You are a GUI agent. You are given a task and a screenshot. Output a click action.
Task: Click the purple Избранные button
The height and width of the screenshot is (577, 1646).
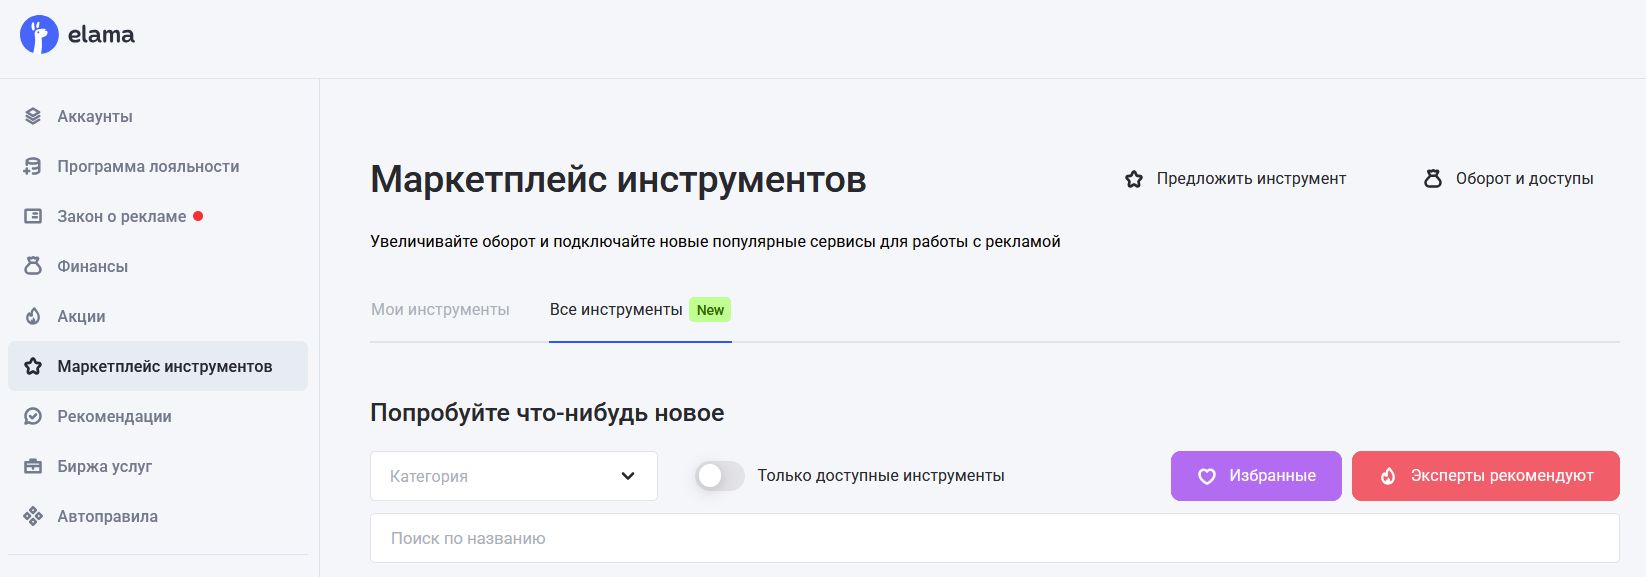[x=1256, y=476]
